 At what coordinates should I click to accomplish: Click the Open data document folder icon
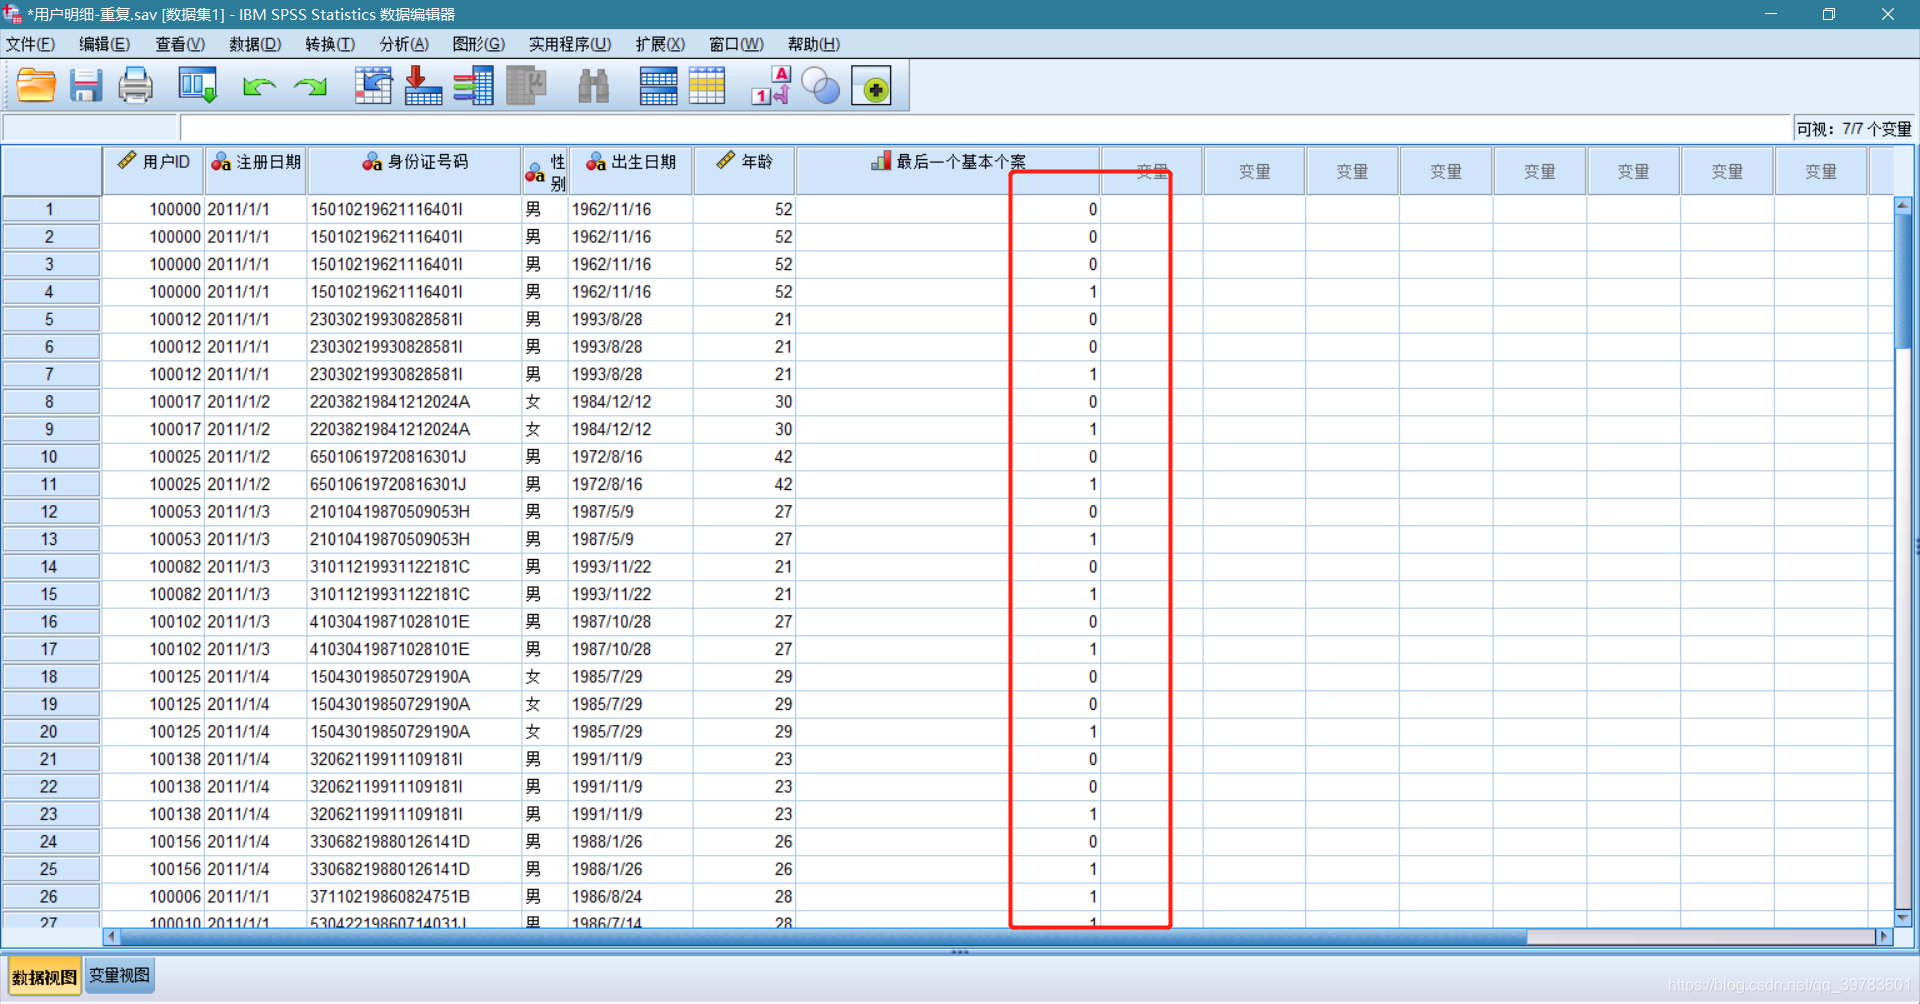(36, 86)
